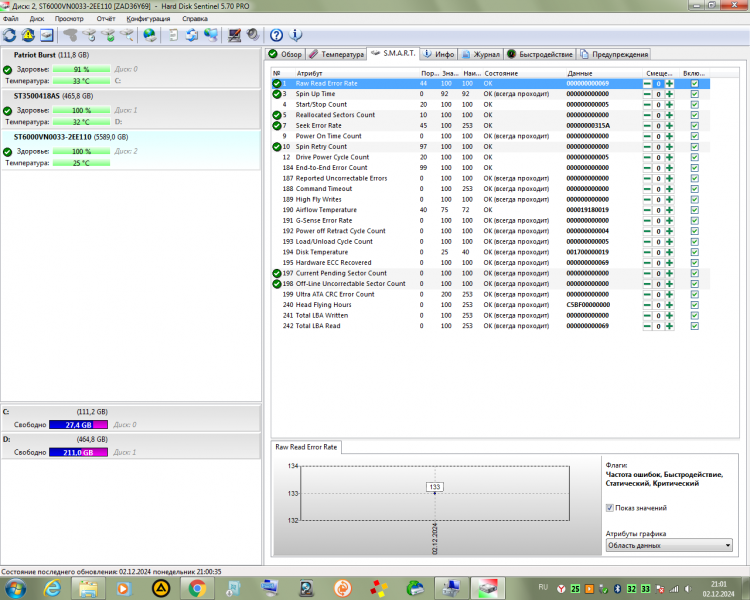This screenshot has height=600, width=750.
Task: Open the Быстродействие tab
Action: [540, 54]
